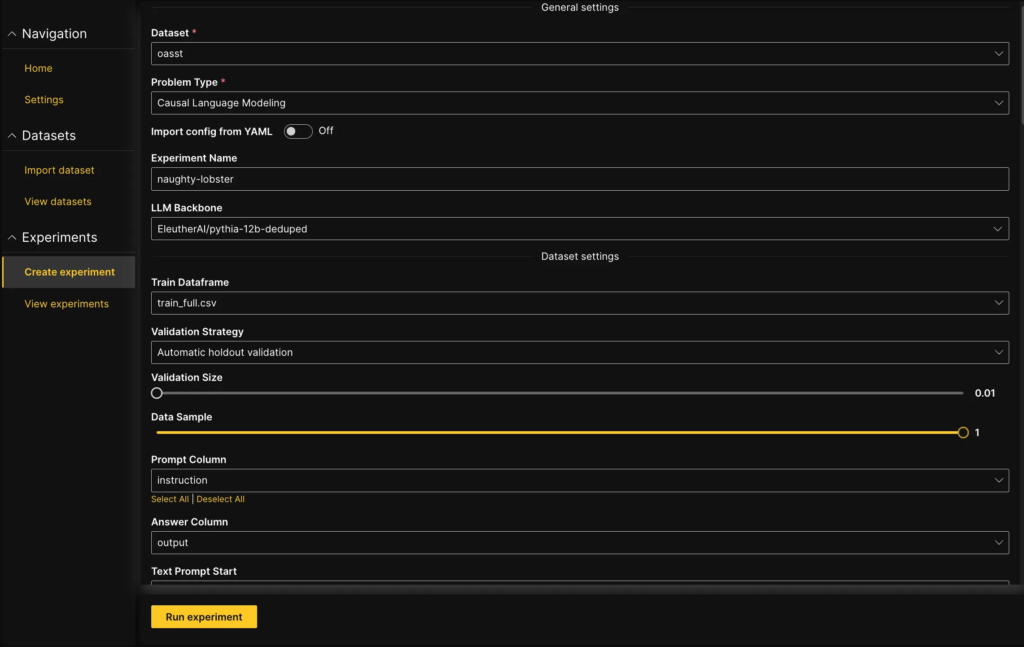Open the Dataset dropdown showing oasst
This screenshot has height=647, width=1024.
click(x=579, y=54)
